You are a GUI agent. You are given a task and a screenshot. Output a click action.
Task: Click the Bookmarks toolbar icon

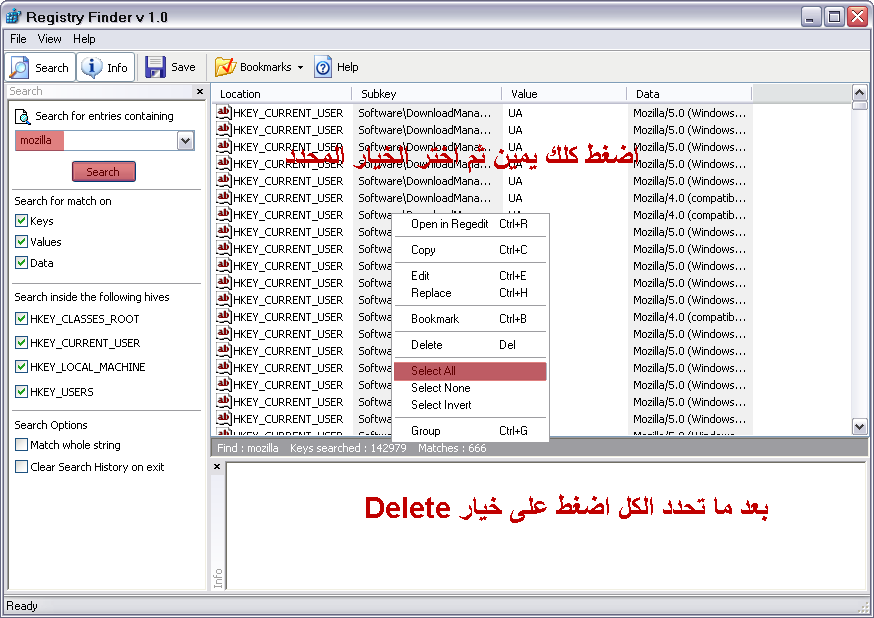(x=226, y=67)
